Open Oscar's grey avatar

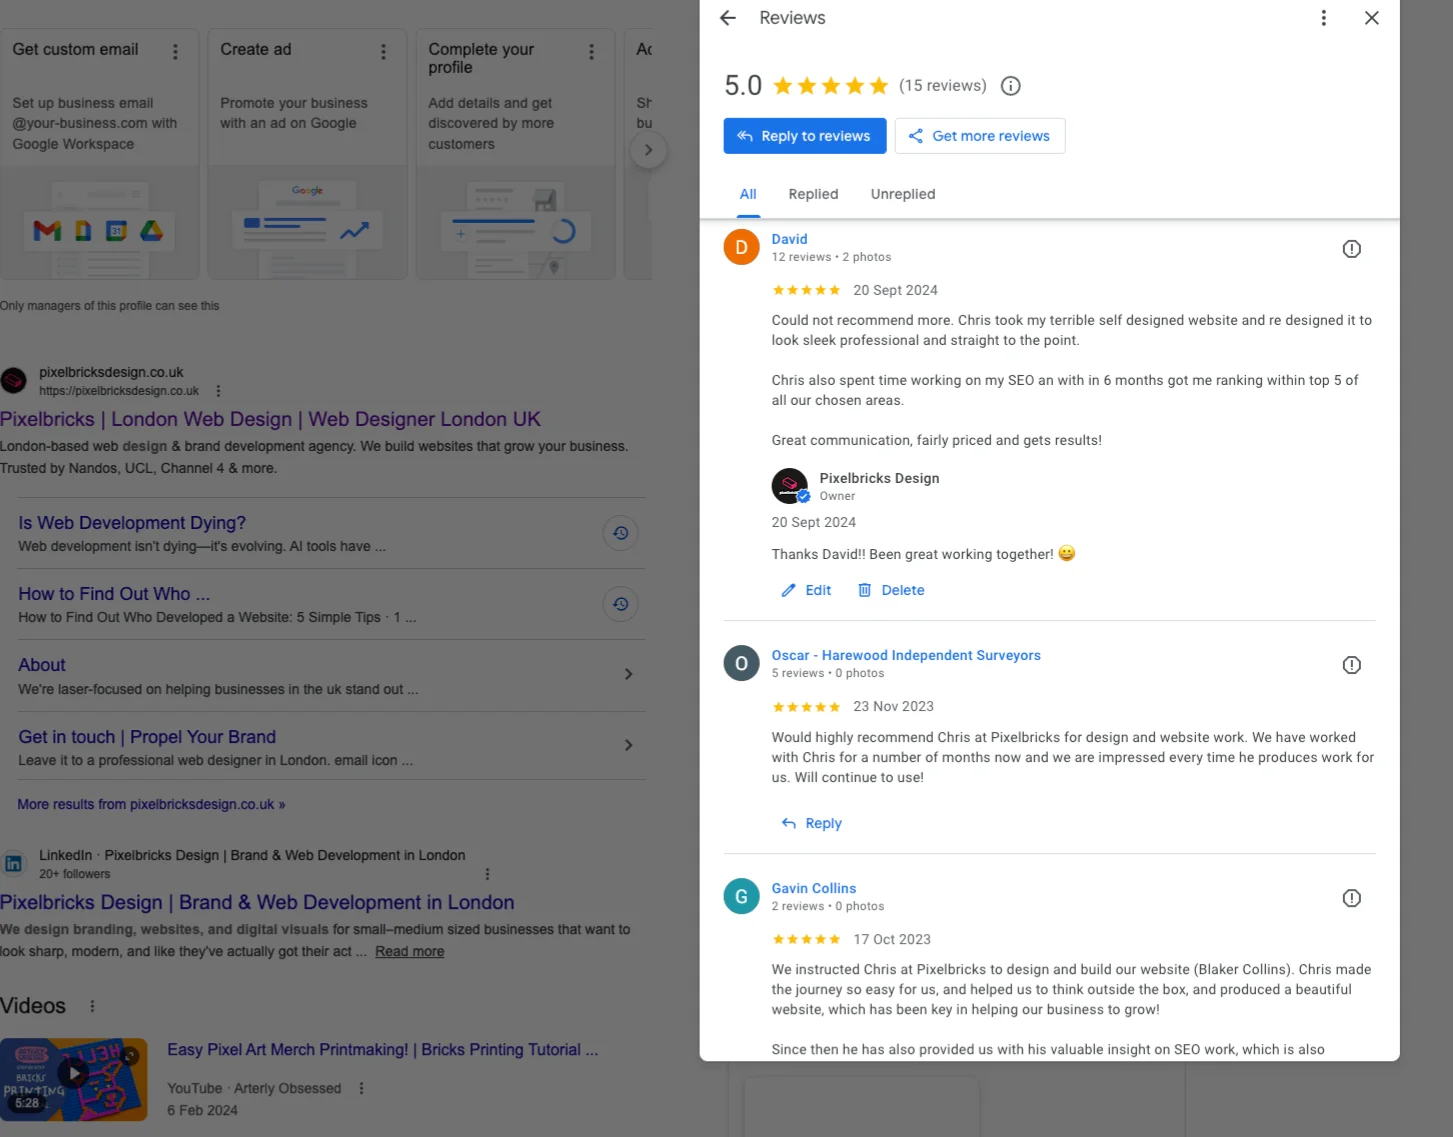tap(742, 663)
